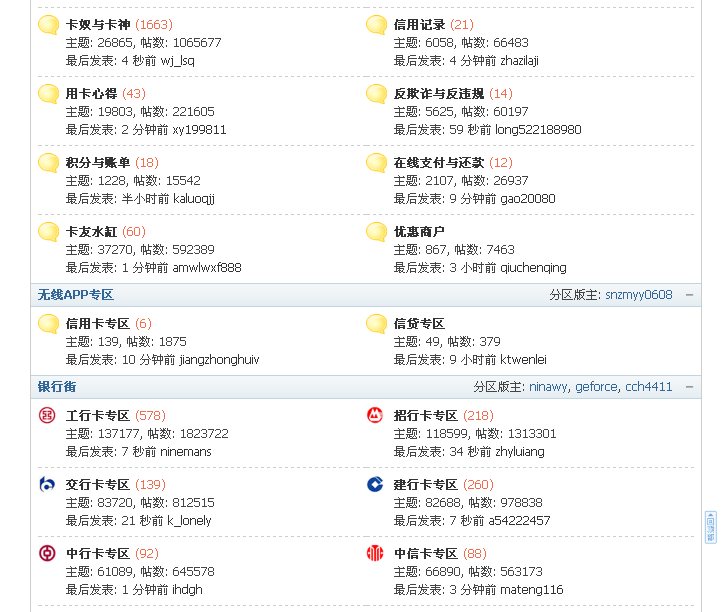Viewport: 722px width, 612px height.
Task: Click the Bank of Communications logo icon
Action: coord(47,484)
